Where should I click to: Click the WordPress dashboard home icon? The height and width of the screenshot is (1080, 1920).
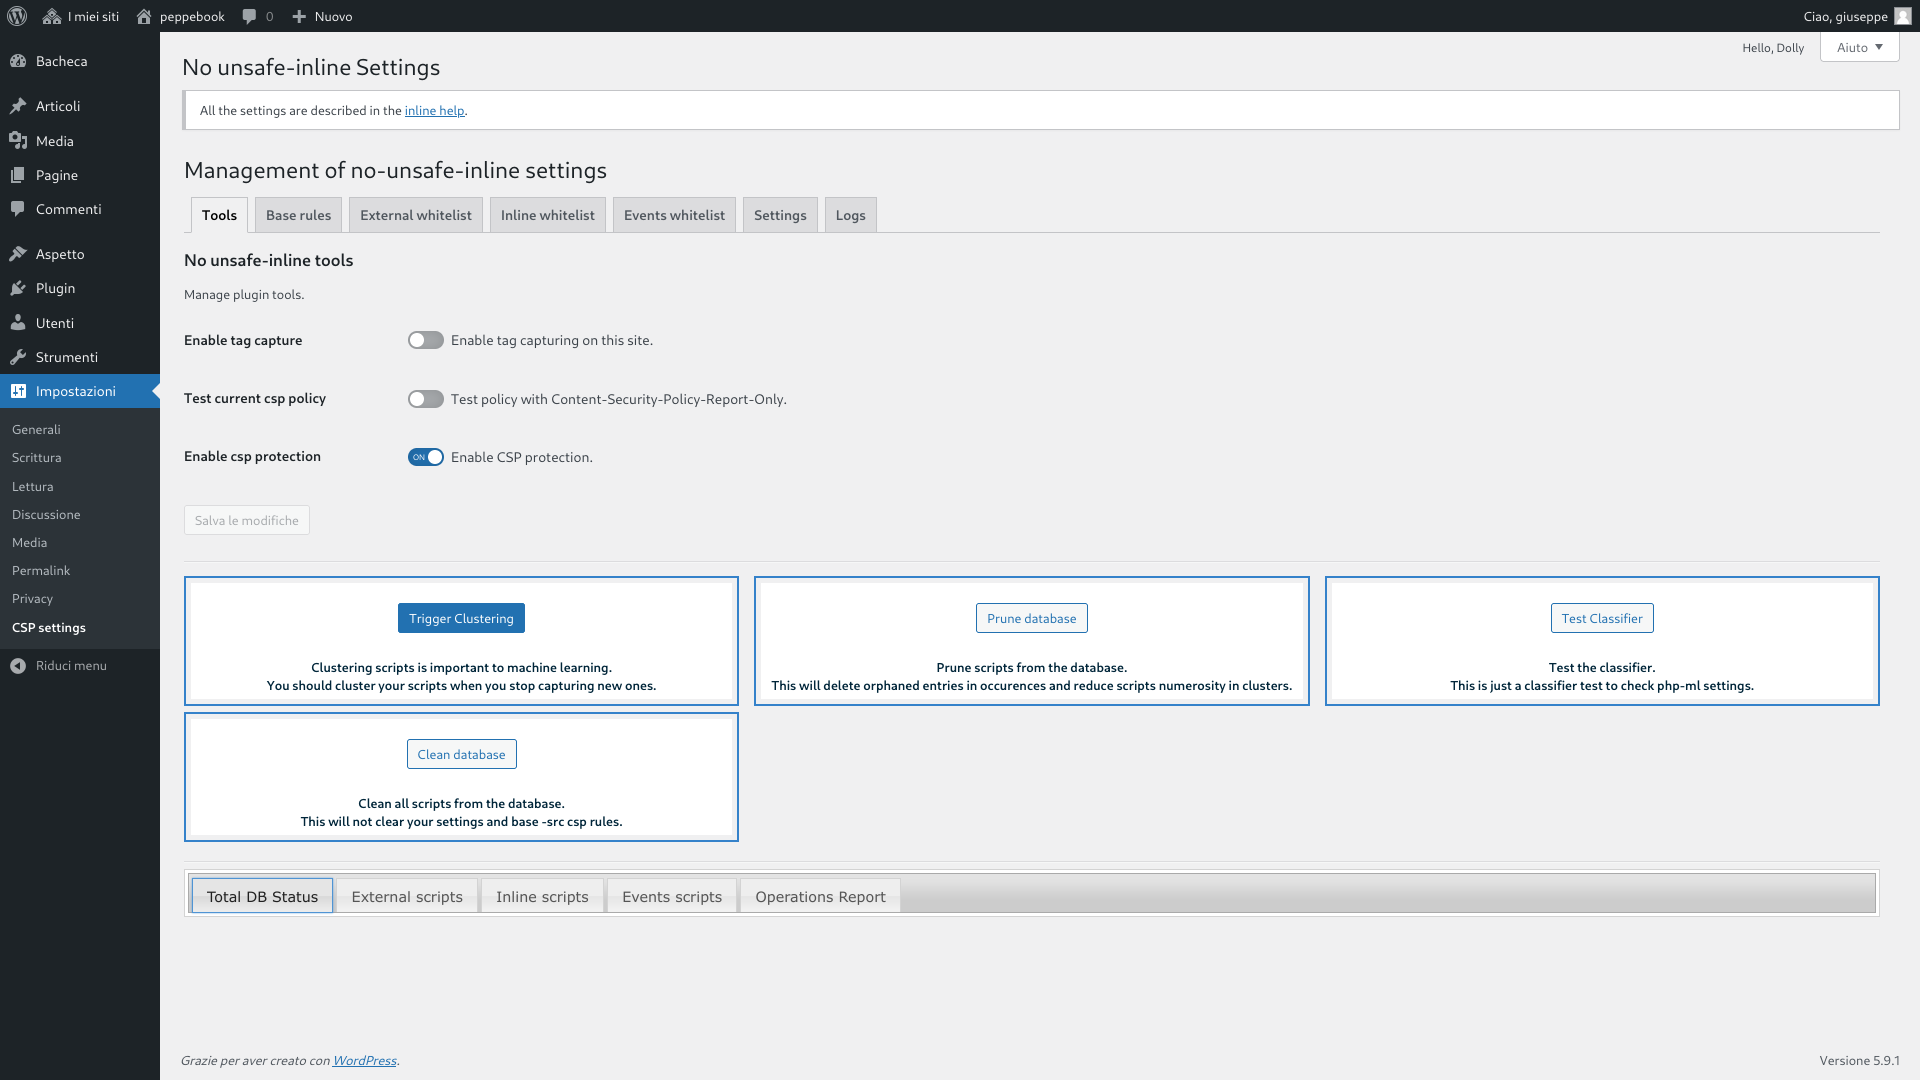pyautogui.click(x=18, y=16)
